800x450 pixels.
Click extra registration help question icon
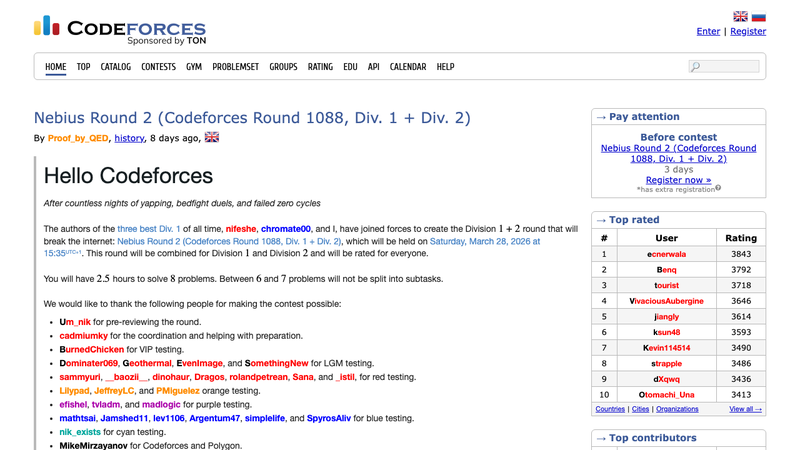pyautogui.click(x=718, y=188)
